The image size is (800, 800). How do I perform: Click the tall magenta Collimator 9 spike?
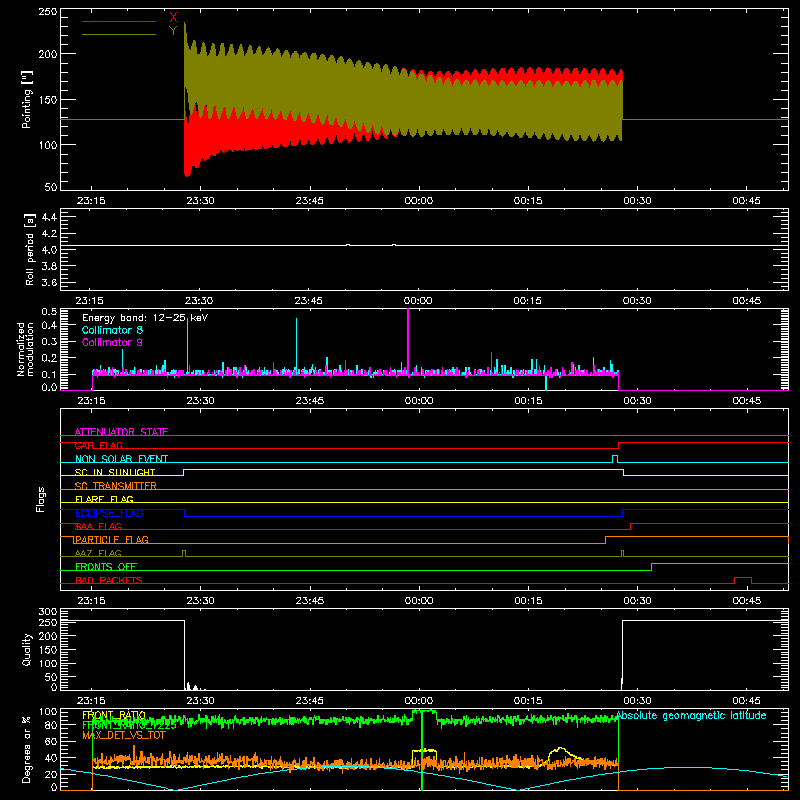(408, 347)
